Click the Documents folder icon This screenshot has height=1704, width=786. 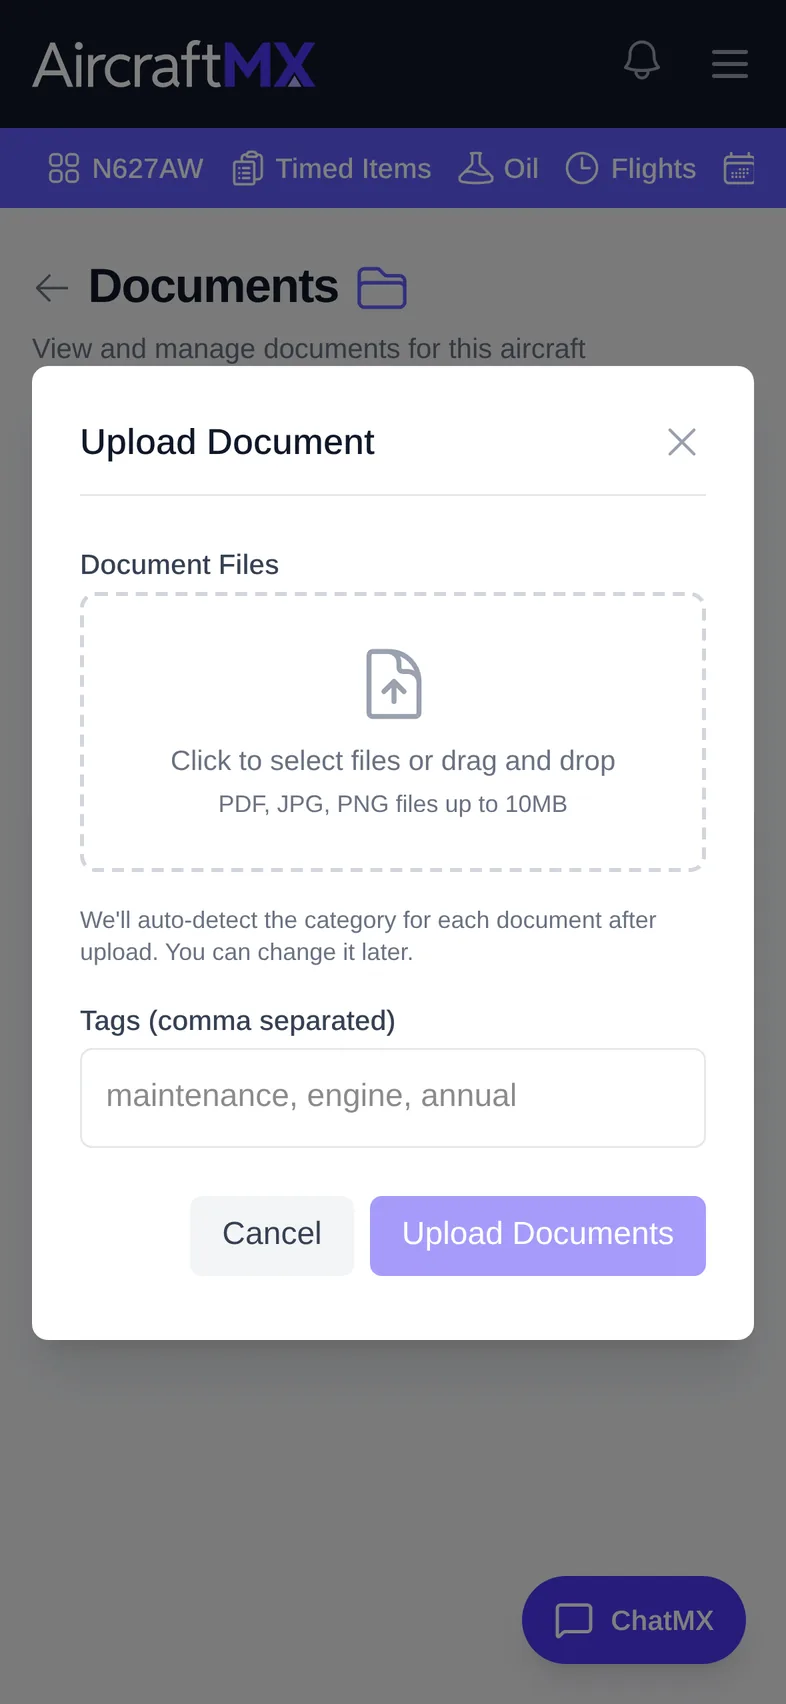tap(382, 288)
